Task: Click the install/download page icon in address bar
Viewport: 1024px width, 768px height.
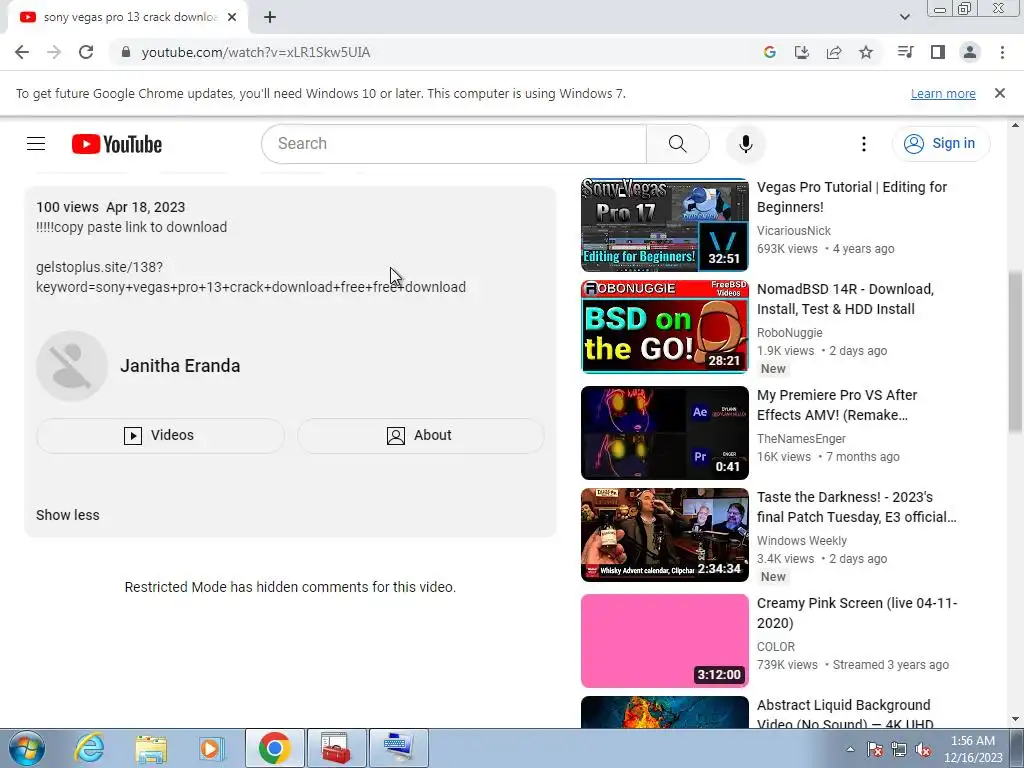Action: (802, 52)
